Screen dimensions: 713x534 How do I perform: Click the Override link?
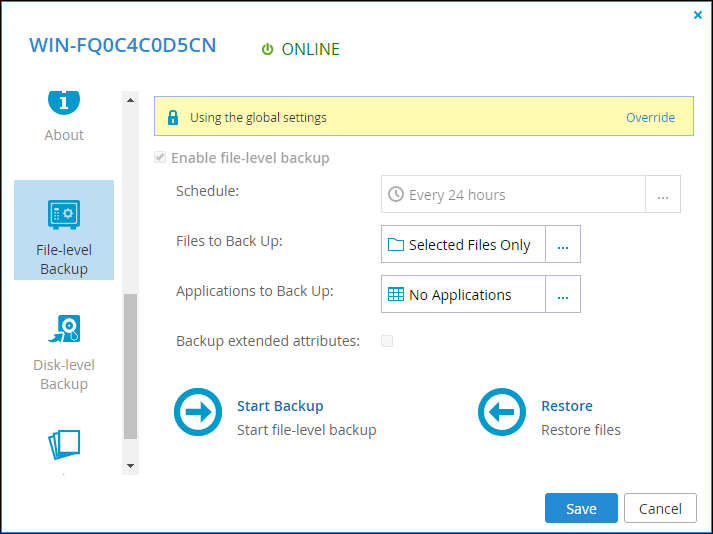(650, 117)
